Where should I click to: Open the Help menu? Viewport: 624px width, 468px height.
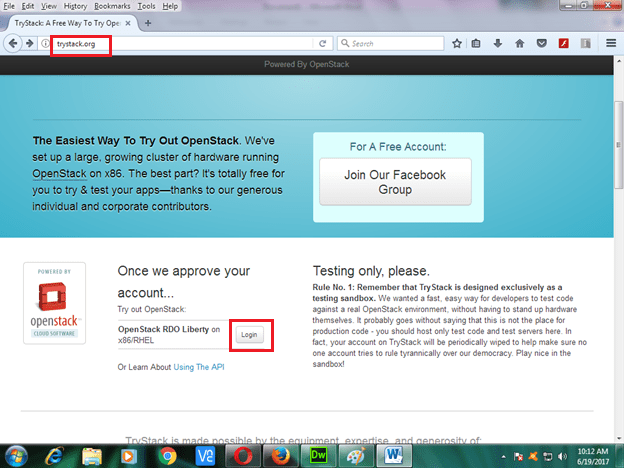click(170, 6)
